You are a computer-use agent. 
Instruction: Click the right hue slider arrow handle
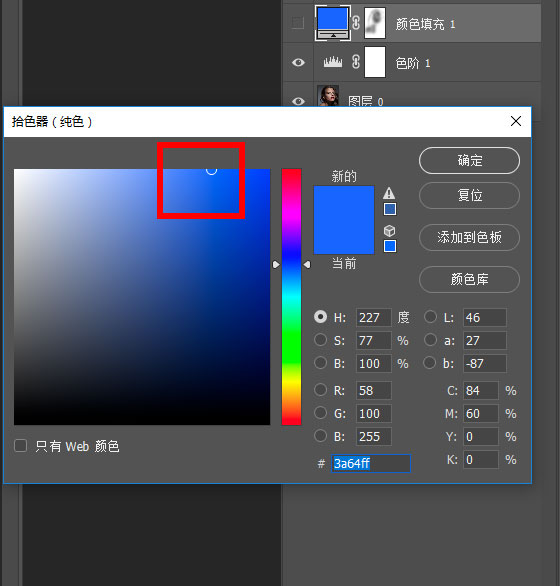pyautogui.click(x=307, y=265)
